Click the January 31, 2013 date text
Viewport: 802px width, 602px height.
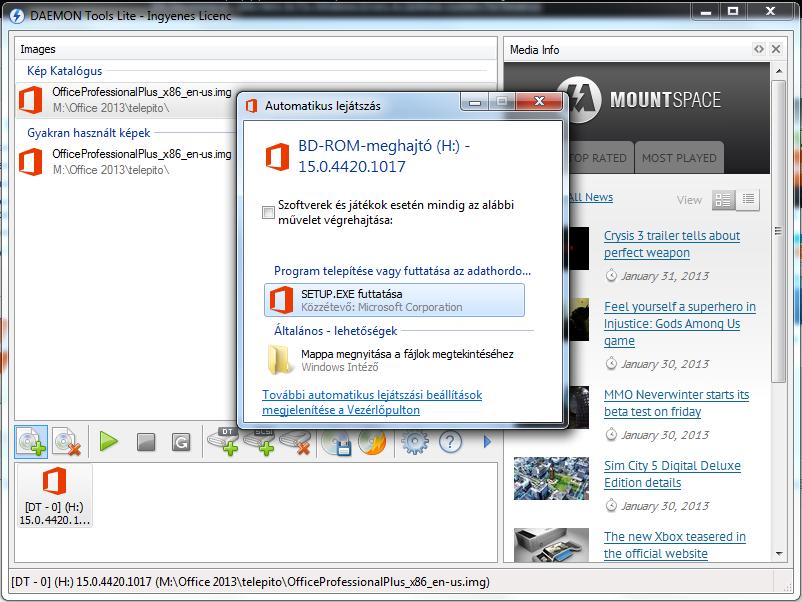pyautogui.click(x=665, y=276)
